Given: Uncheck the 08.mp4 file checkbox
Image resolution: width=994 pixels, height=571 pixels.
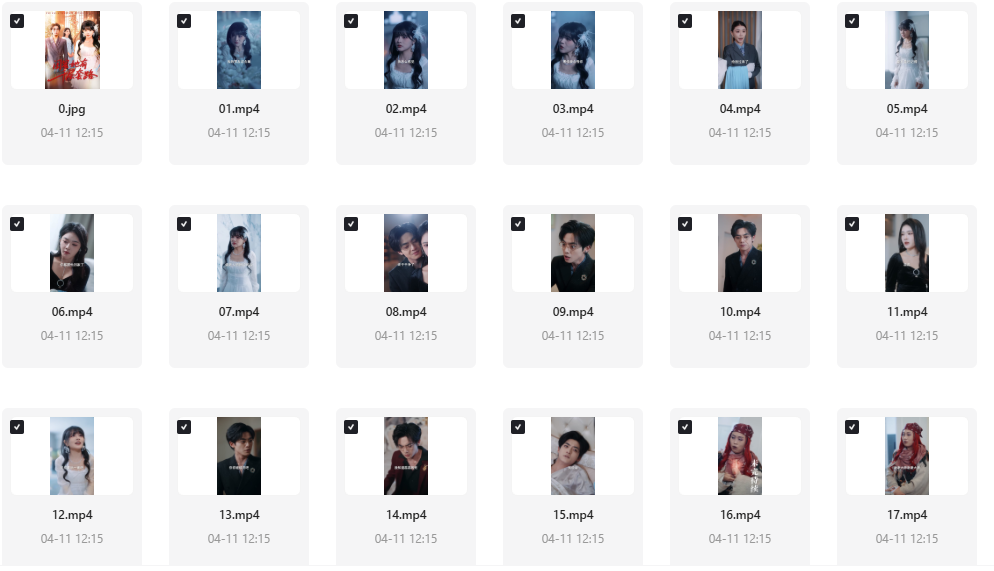Looking at the screenshot, I should click(351, 224).
